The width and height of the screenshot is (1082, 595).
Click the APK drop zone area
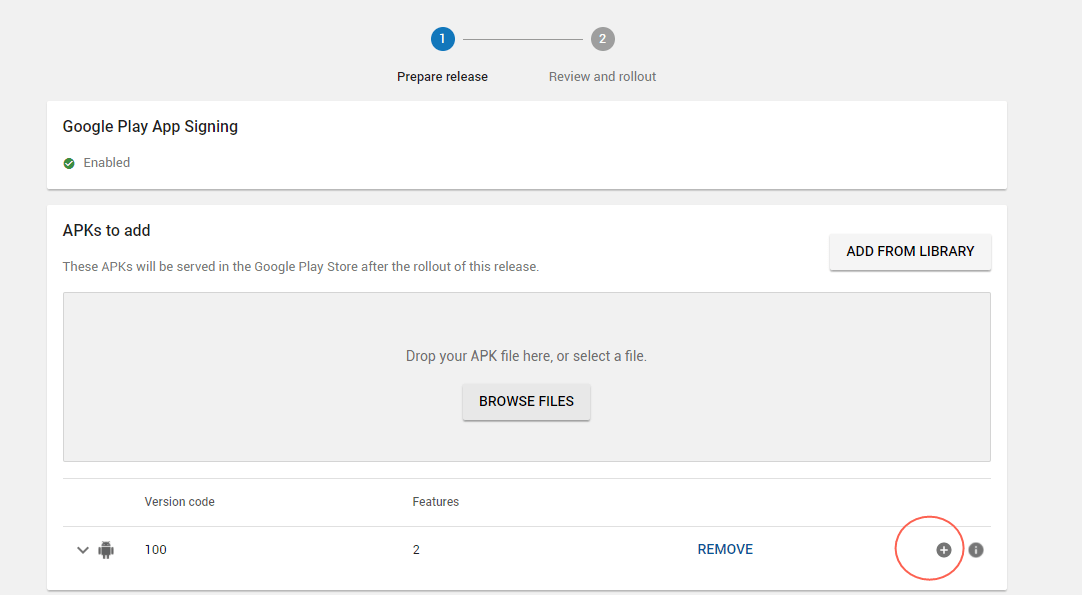pyautogui.click(x=526, y=330)
